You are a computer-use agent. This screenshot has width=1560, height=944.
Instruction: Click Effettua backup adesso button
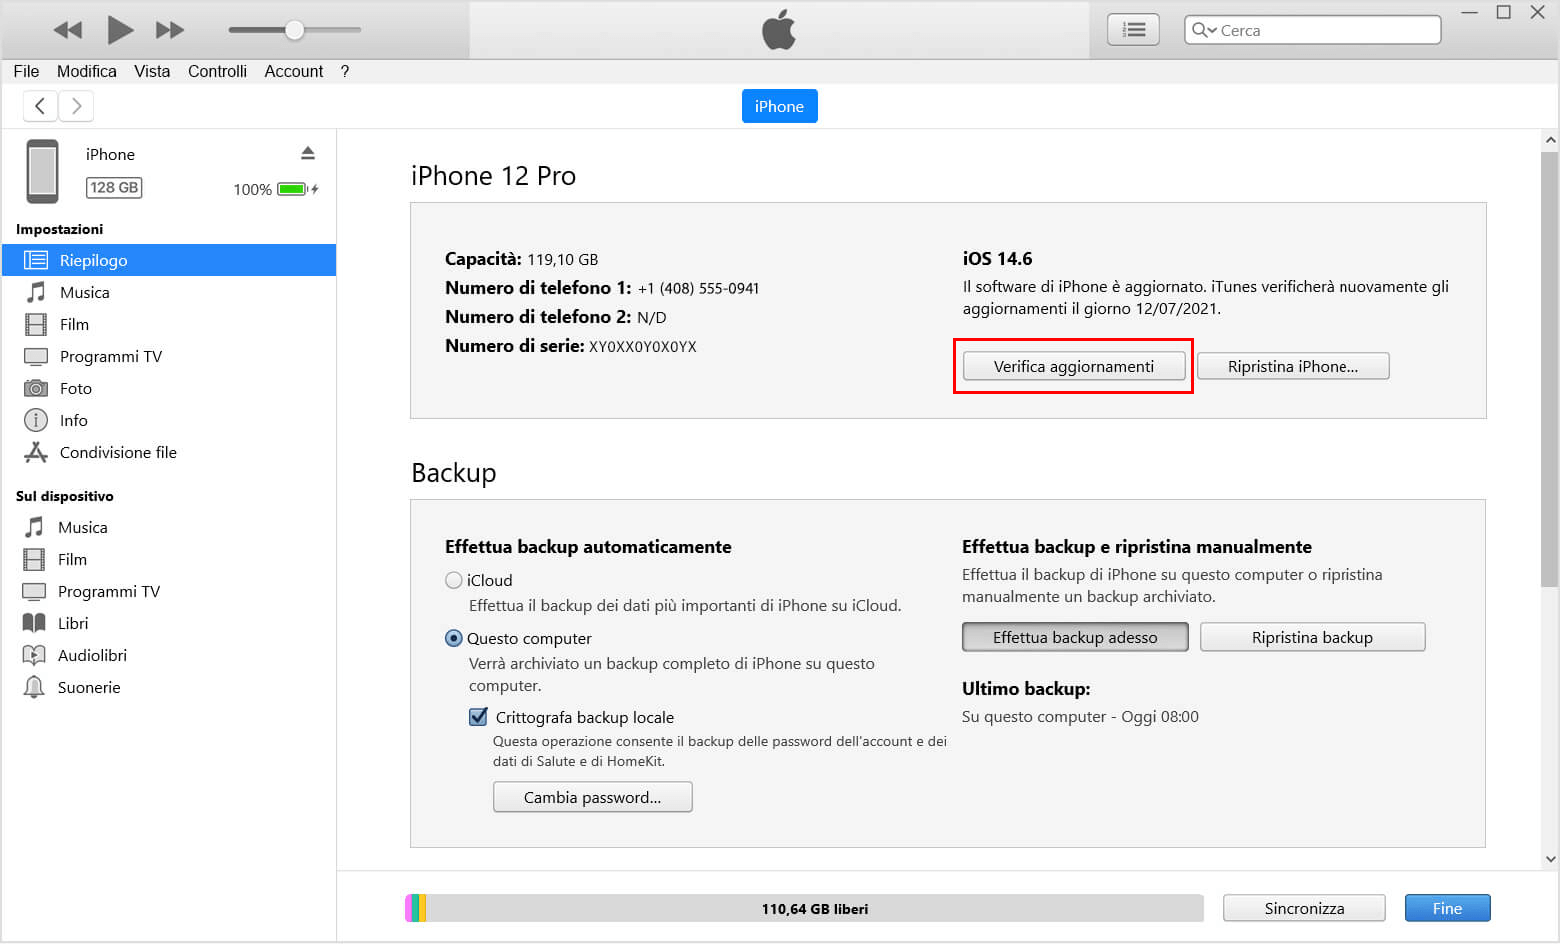click(1075, 637)
